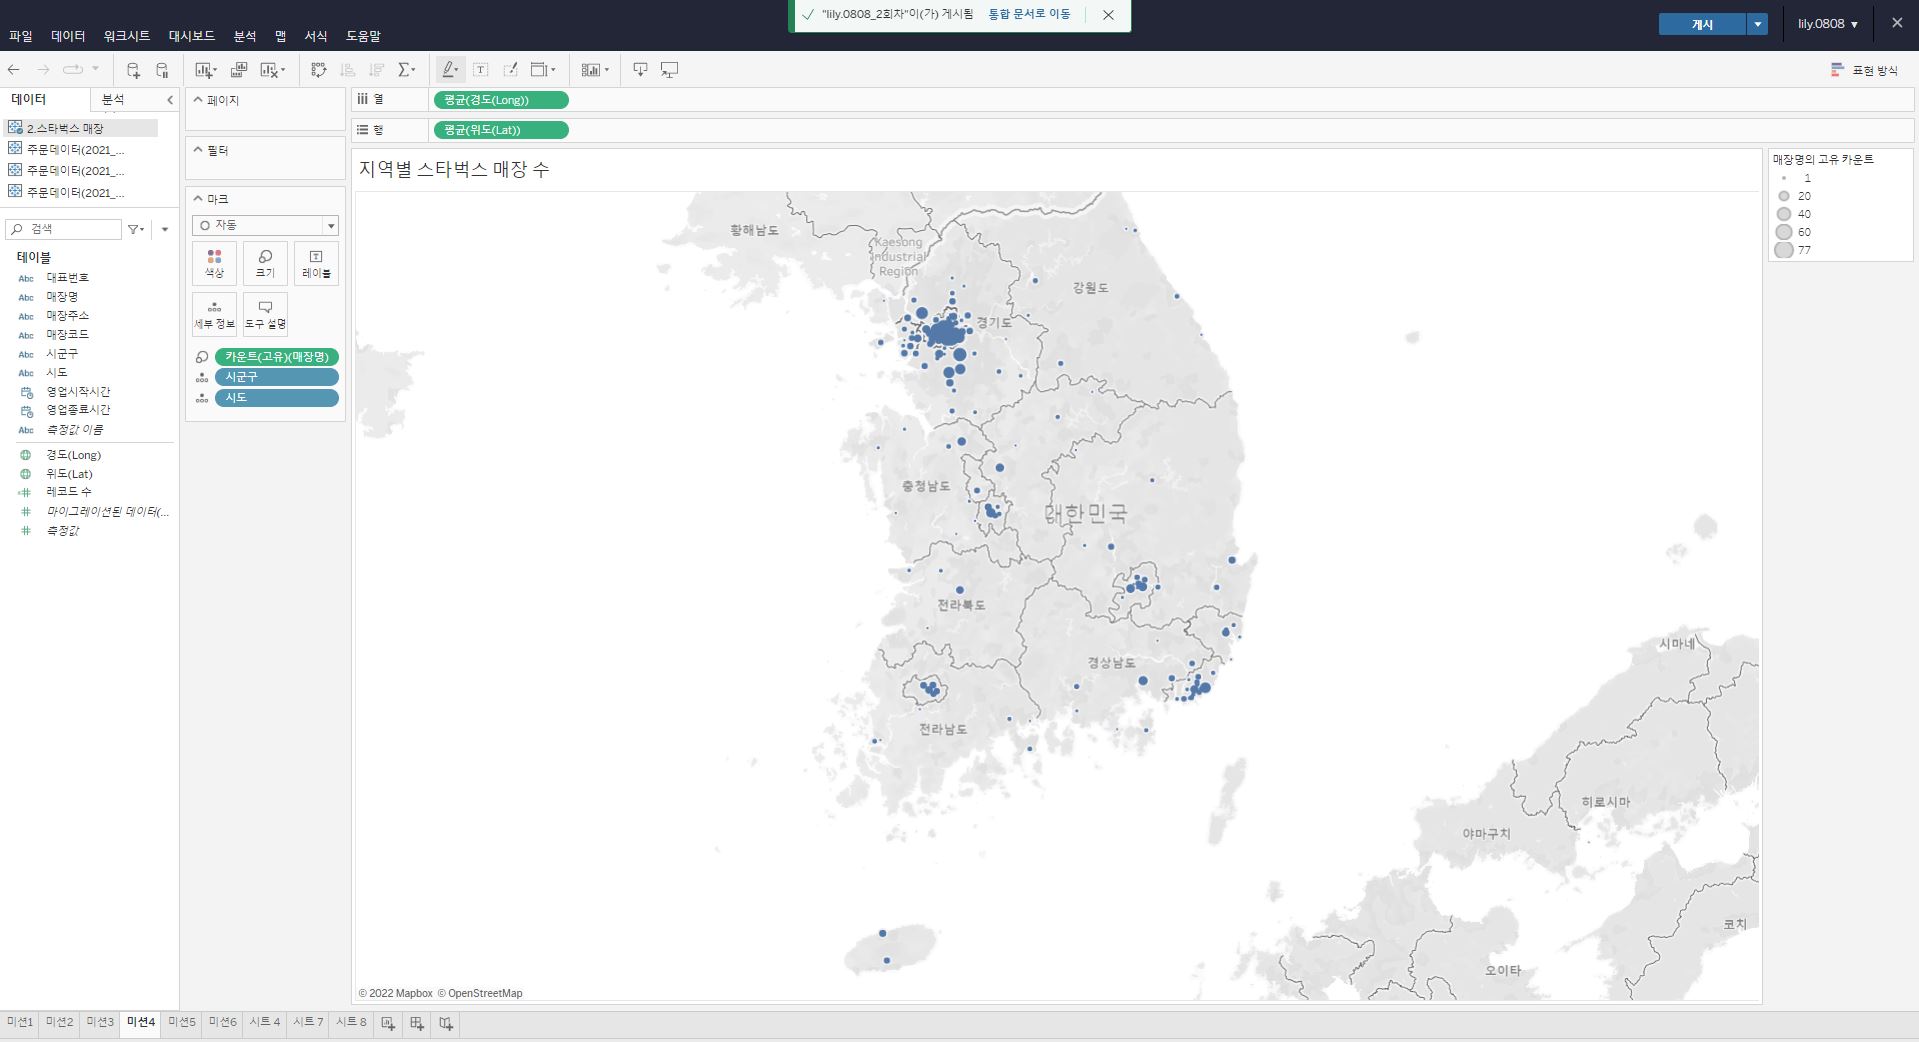Click the Detail card in Marks
This screenshot has height=1042, width=1919.
214,314
